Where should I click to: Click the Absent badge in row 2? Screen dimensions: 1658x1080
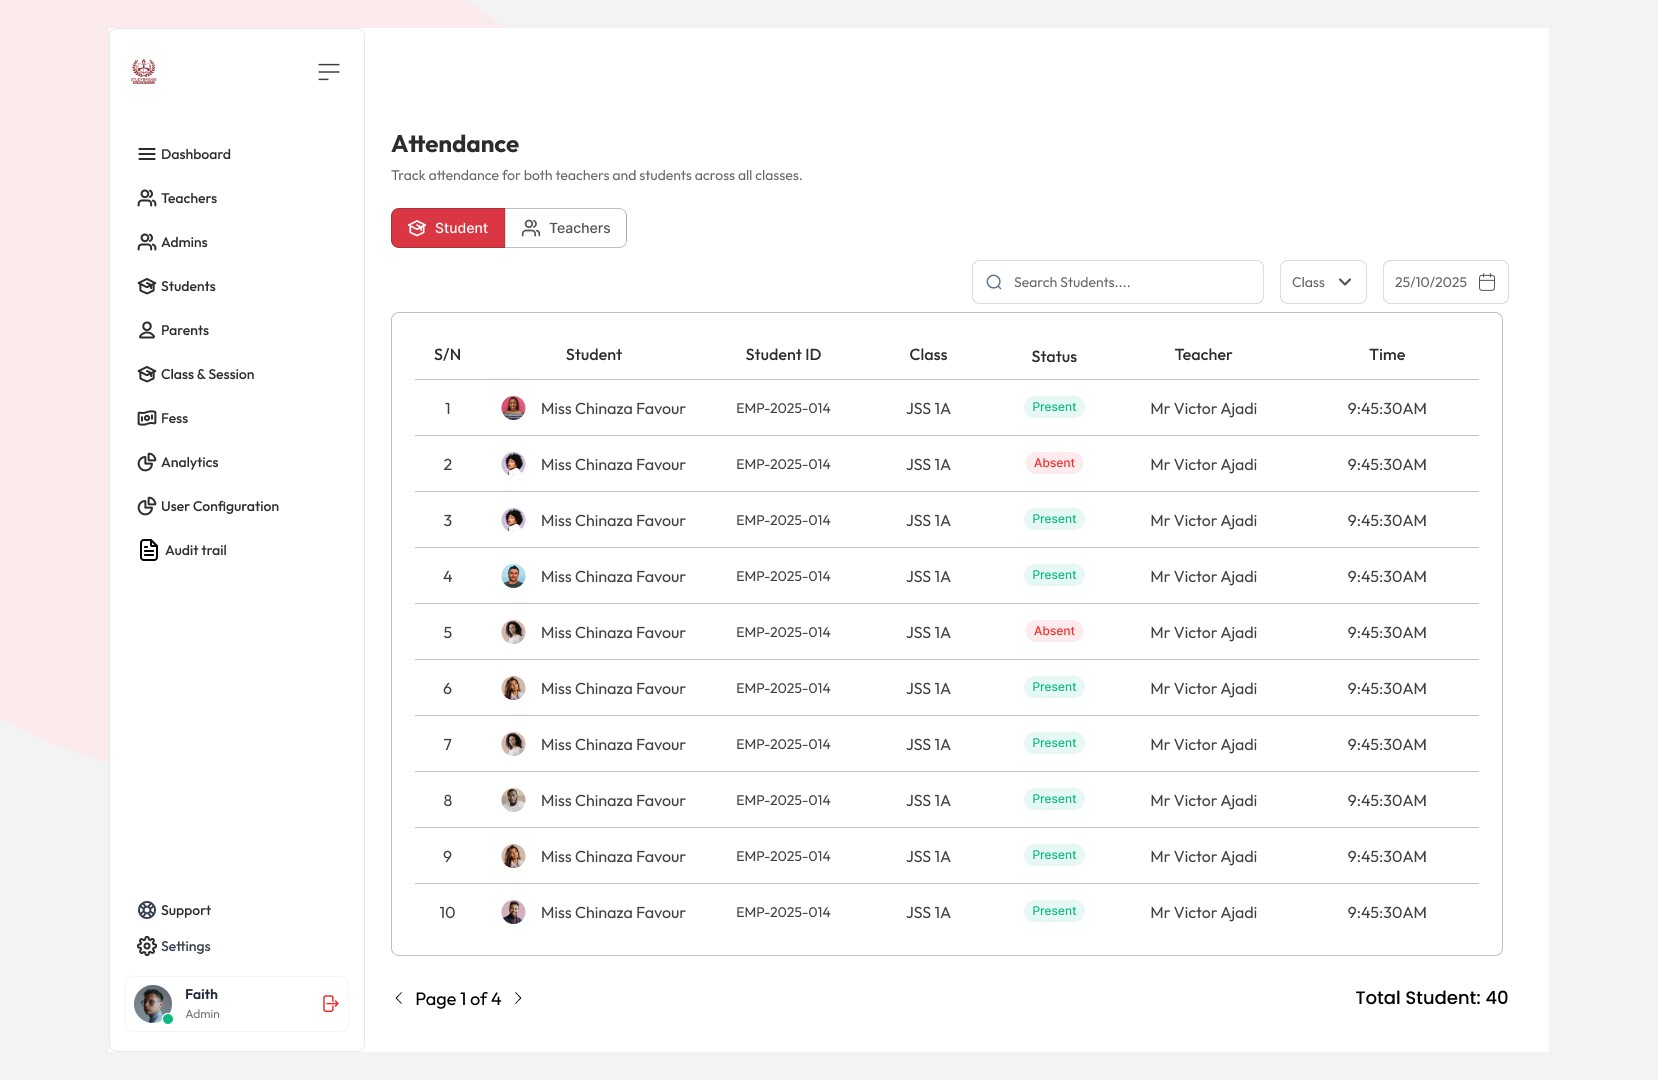1054,463
